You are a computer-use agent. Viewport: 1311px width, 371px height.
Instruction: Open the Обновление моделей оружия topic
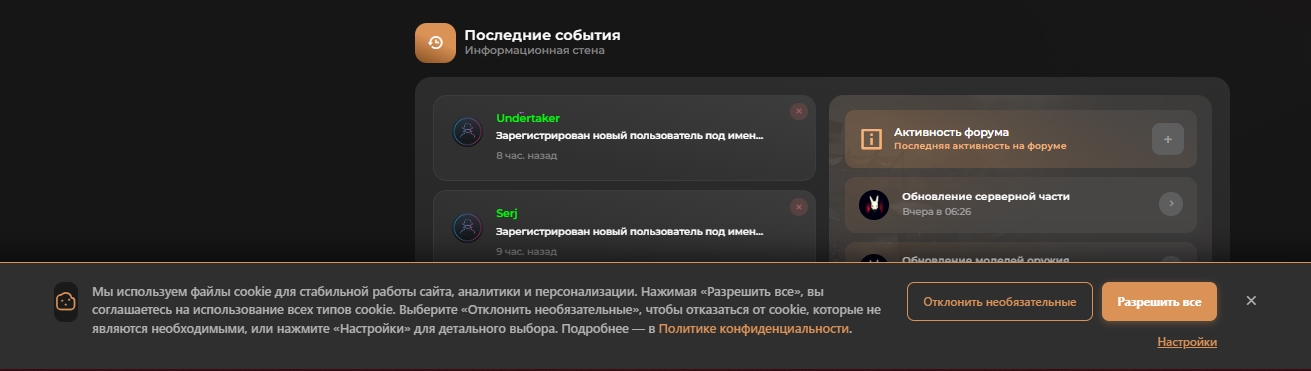coord(985,260)
